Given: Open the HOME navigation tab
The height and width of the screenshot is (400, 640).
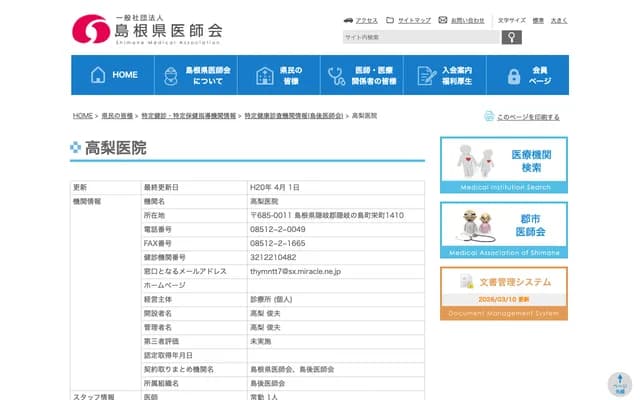Looking at the screenshot, I should click(x=113, y=75).
